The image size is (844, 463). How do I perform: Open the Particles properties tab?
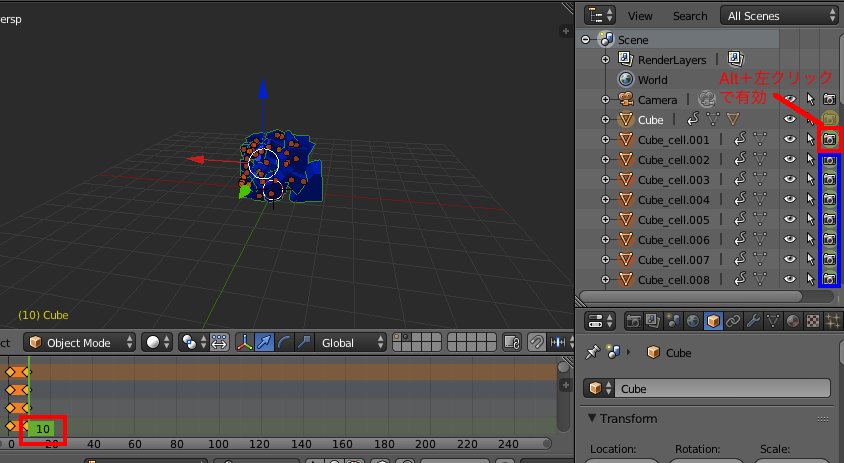[x=832, y=321]
